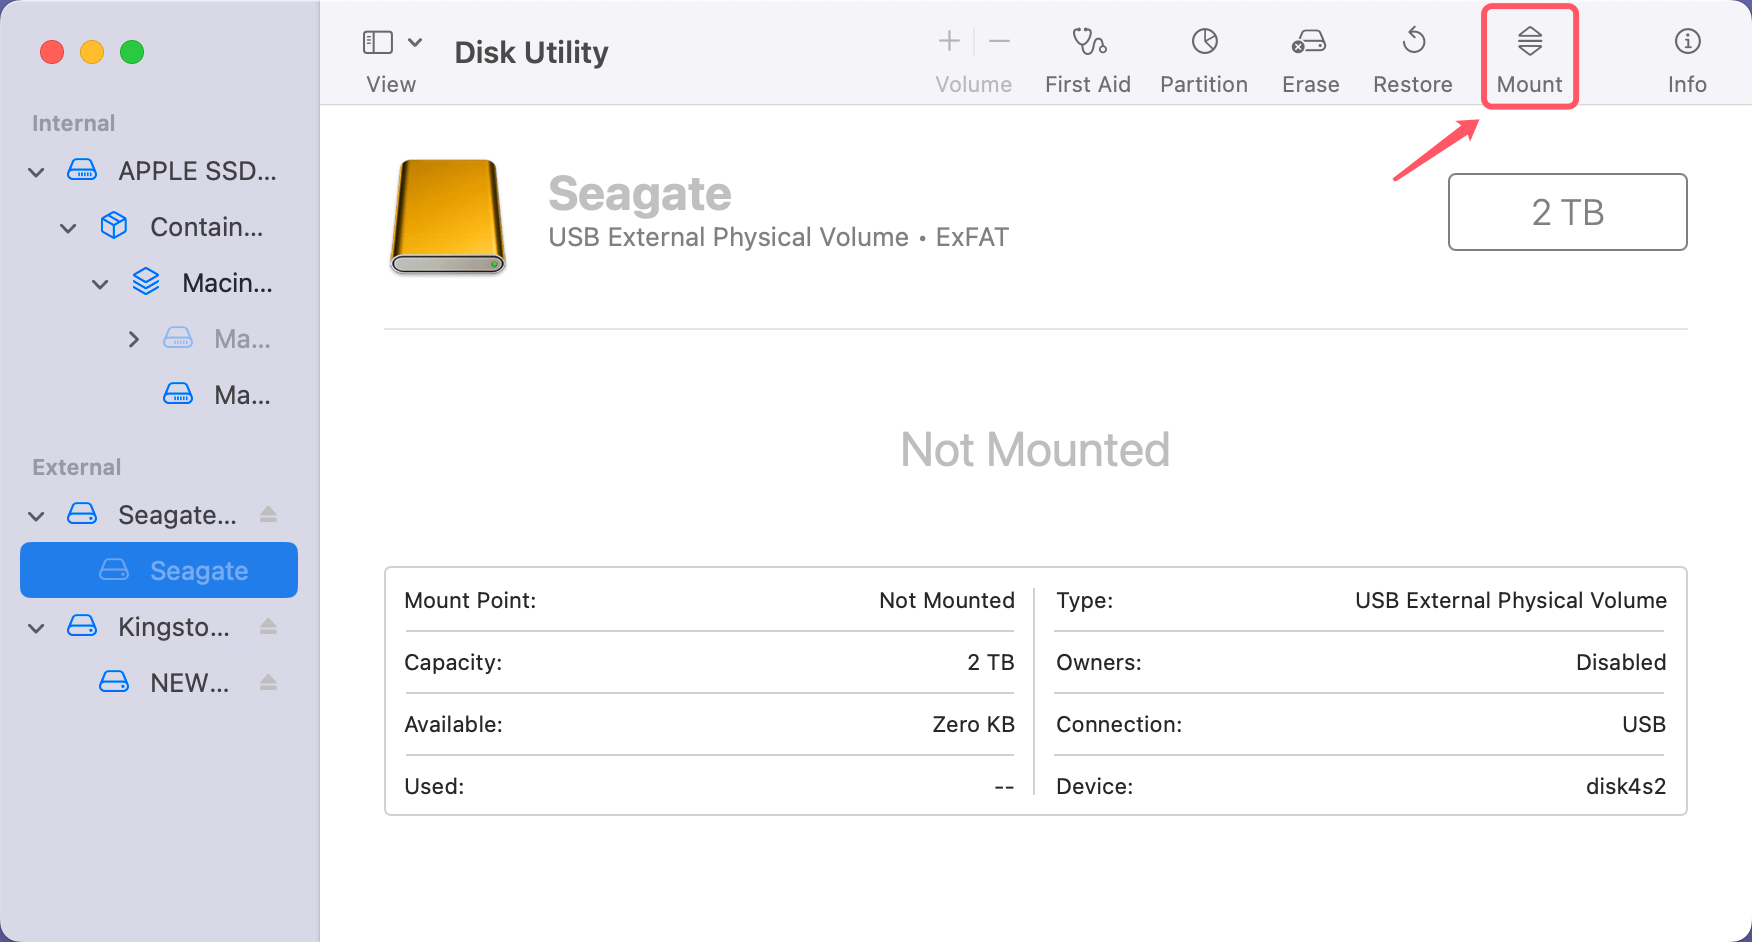The height and width of the screenshot is (942, 1752).
Task: Eject the Seagate external drive
Action: [x=268, y=514]
